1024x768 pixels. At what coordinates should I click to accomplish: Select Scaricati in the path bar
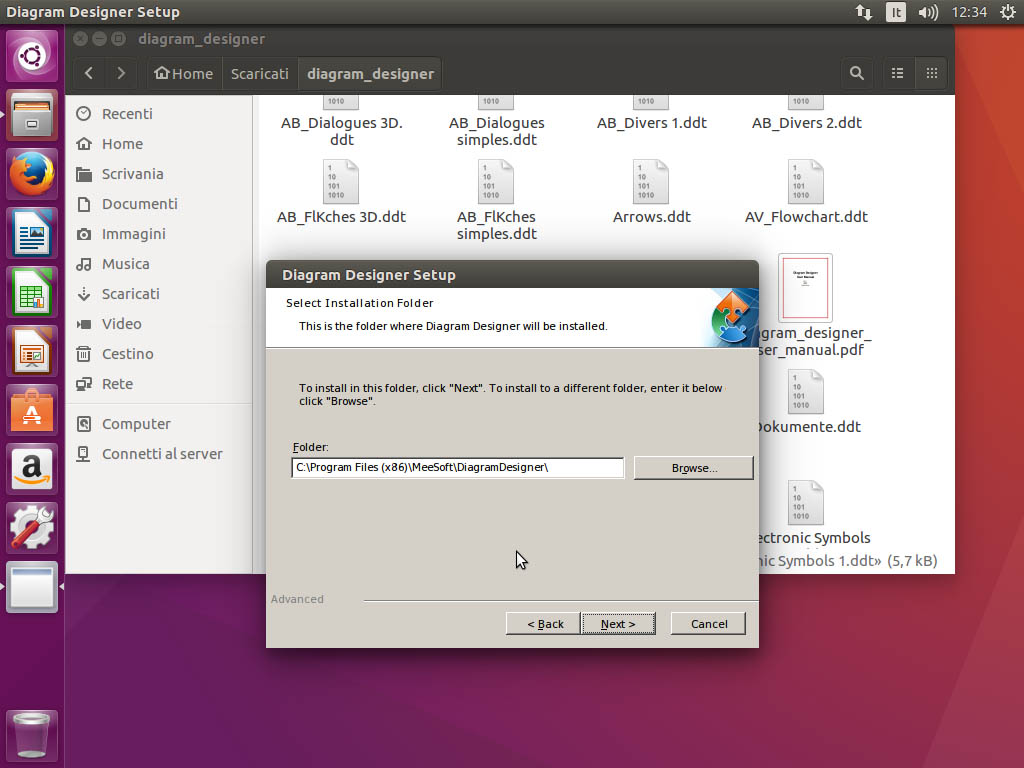pyautogui.click(x=259, y=73)
